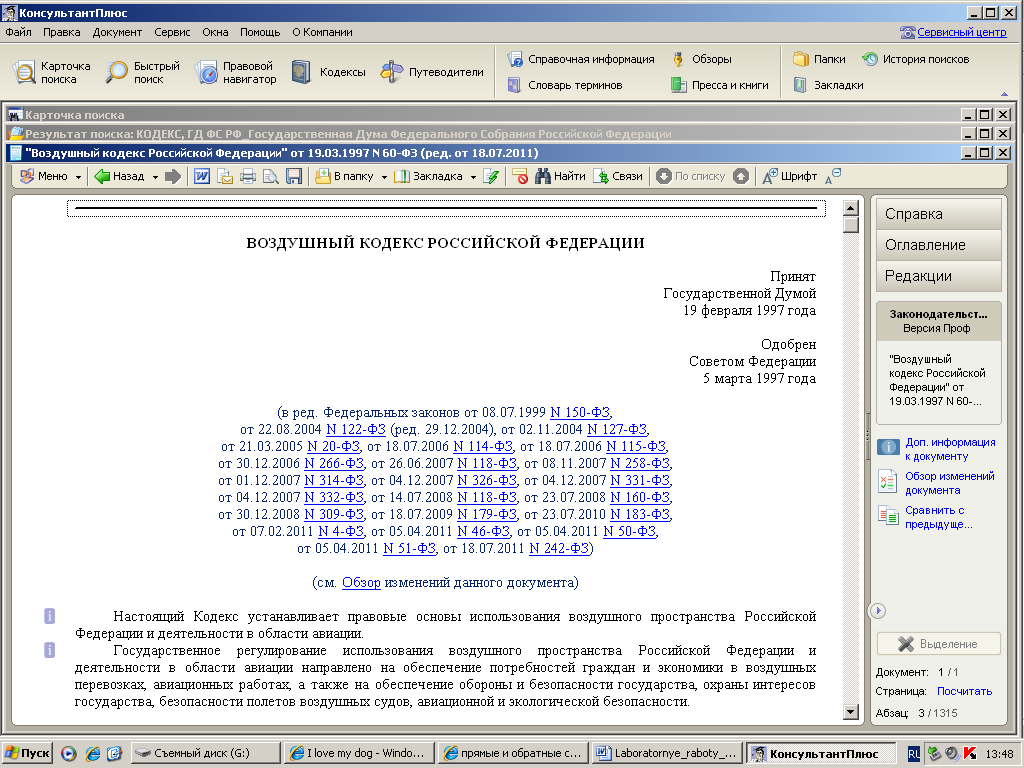Switch to Справка tab
The image size is (1024, 768).
(938, 214)
